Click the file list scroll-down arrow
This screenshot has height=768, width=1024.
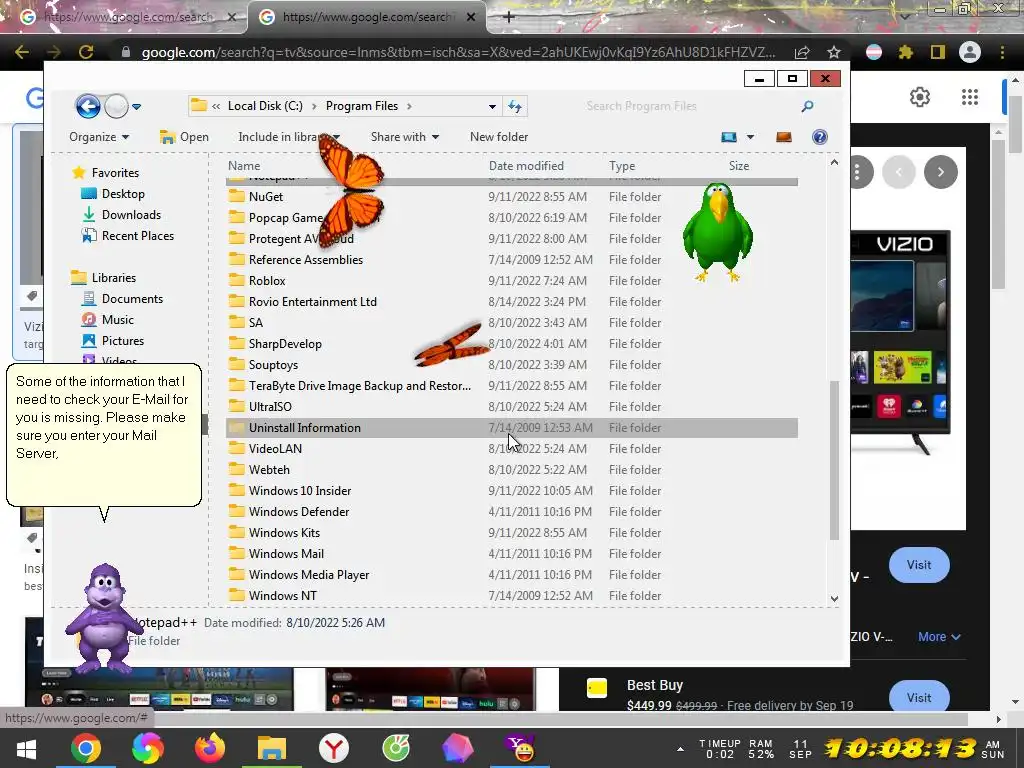point(834,598)
